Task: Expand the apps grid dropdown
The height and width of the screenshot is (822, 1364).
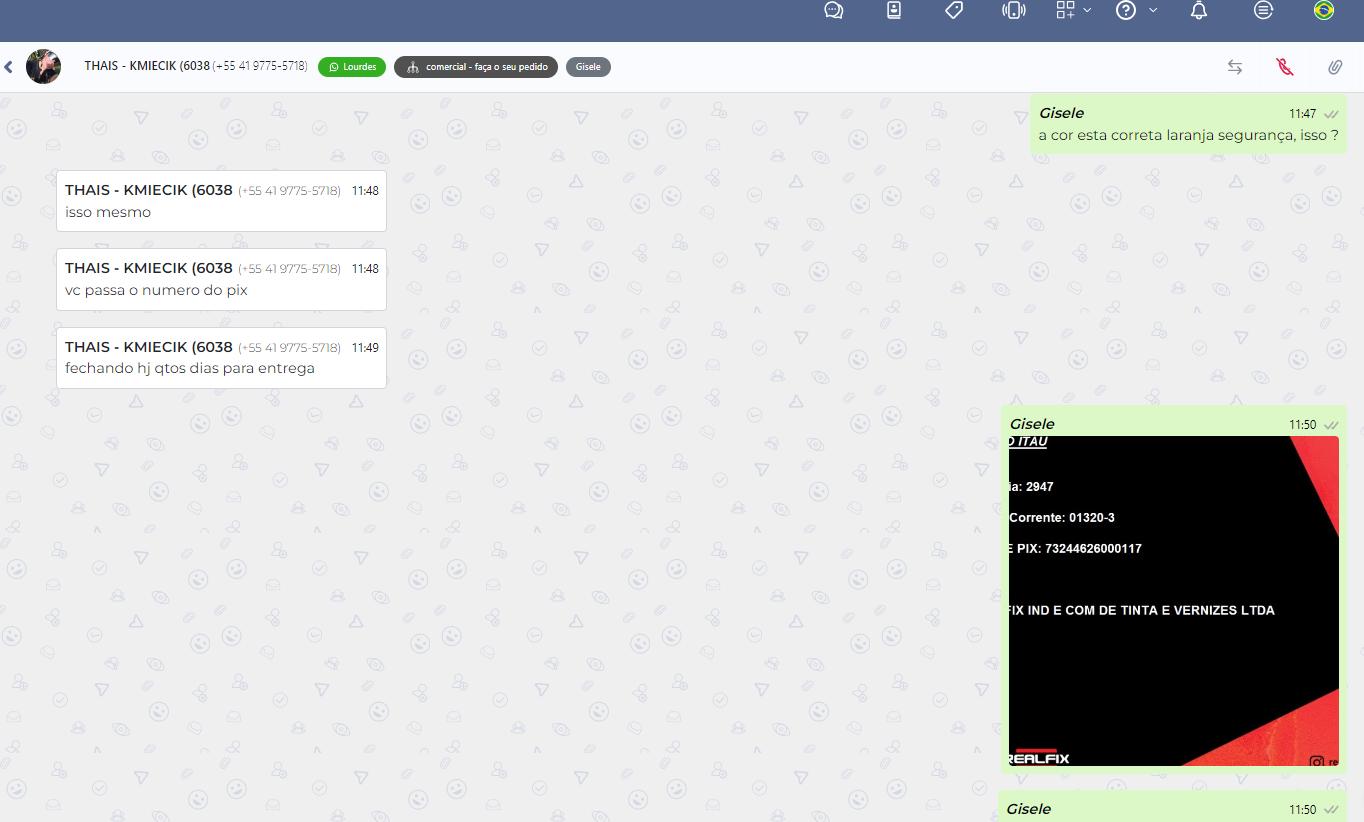Action: pos(1073,11)
